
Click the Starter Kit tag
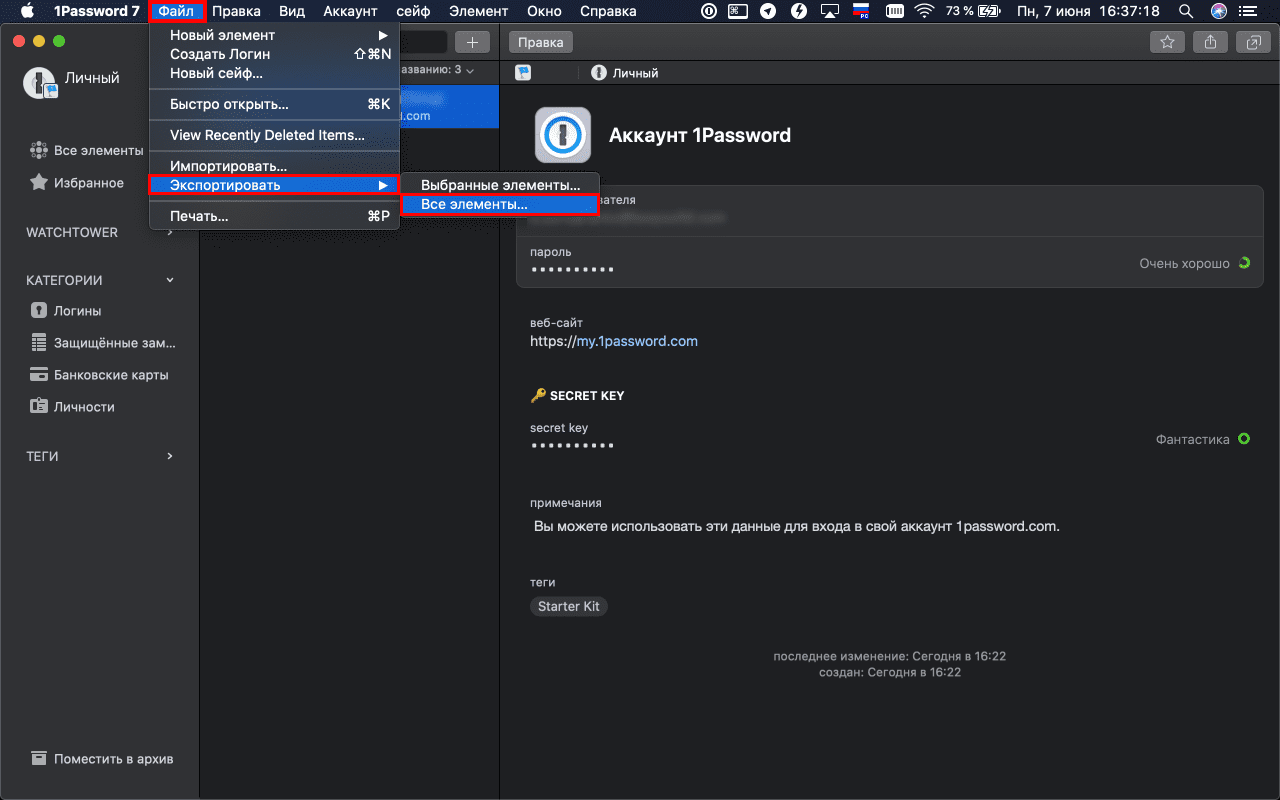click(568, 607)
